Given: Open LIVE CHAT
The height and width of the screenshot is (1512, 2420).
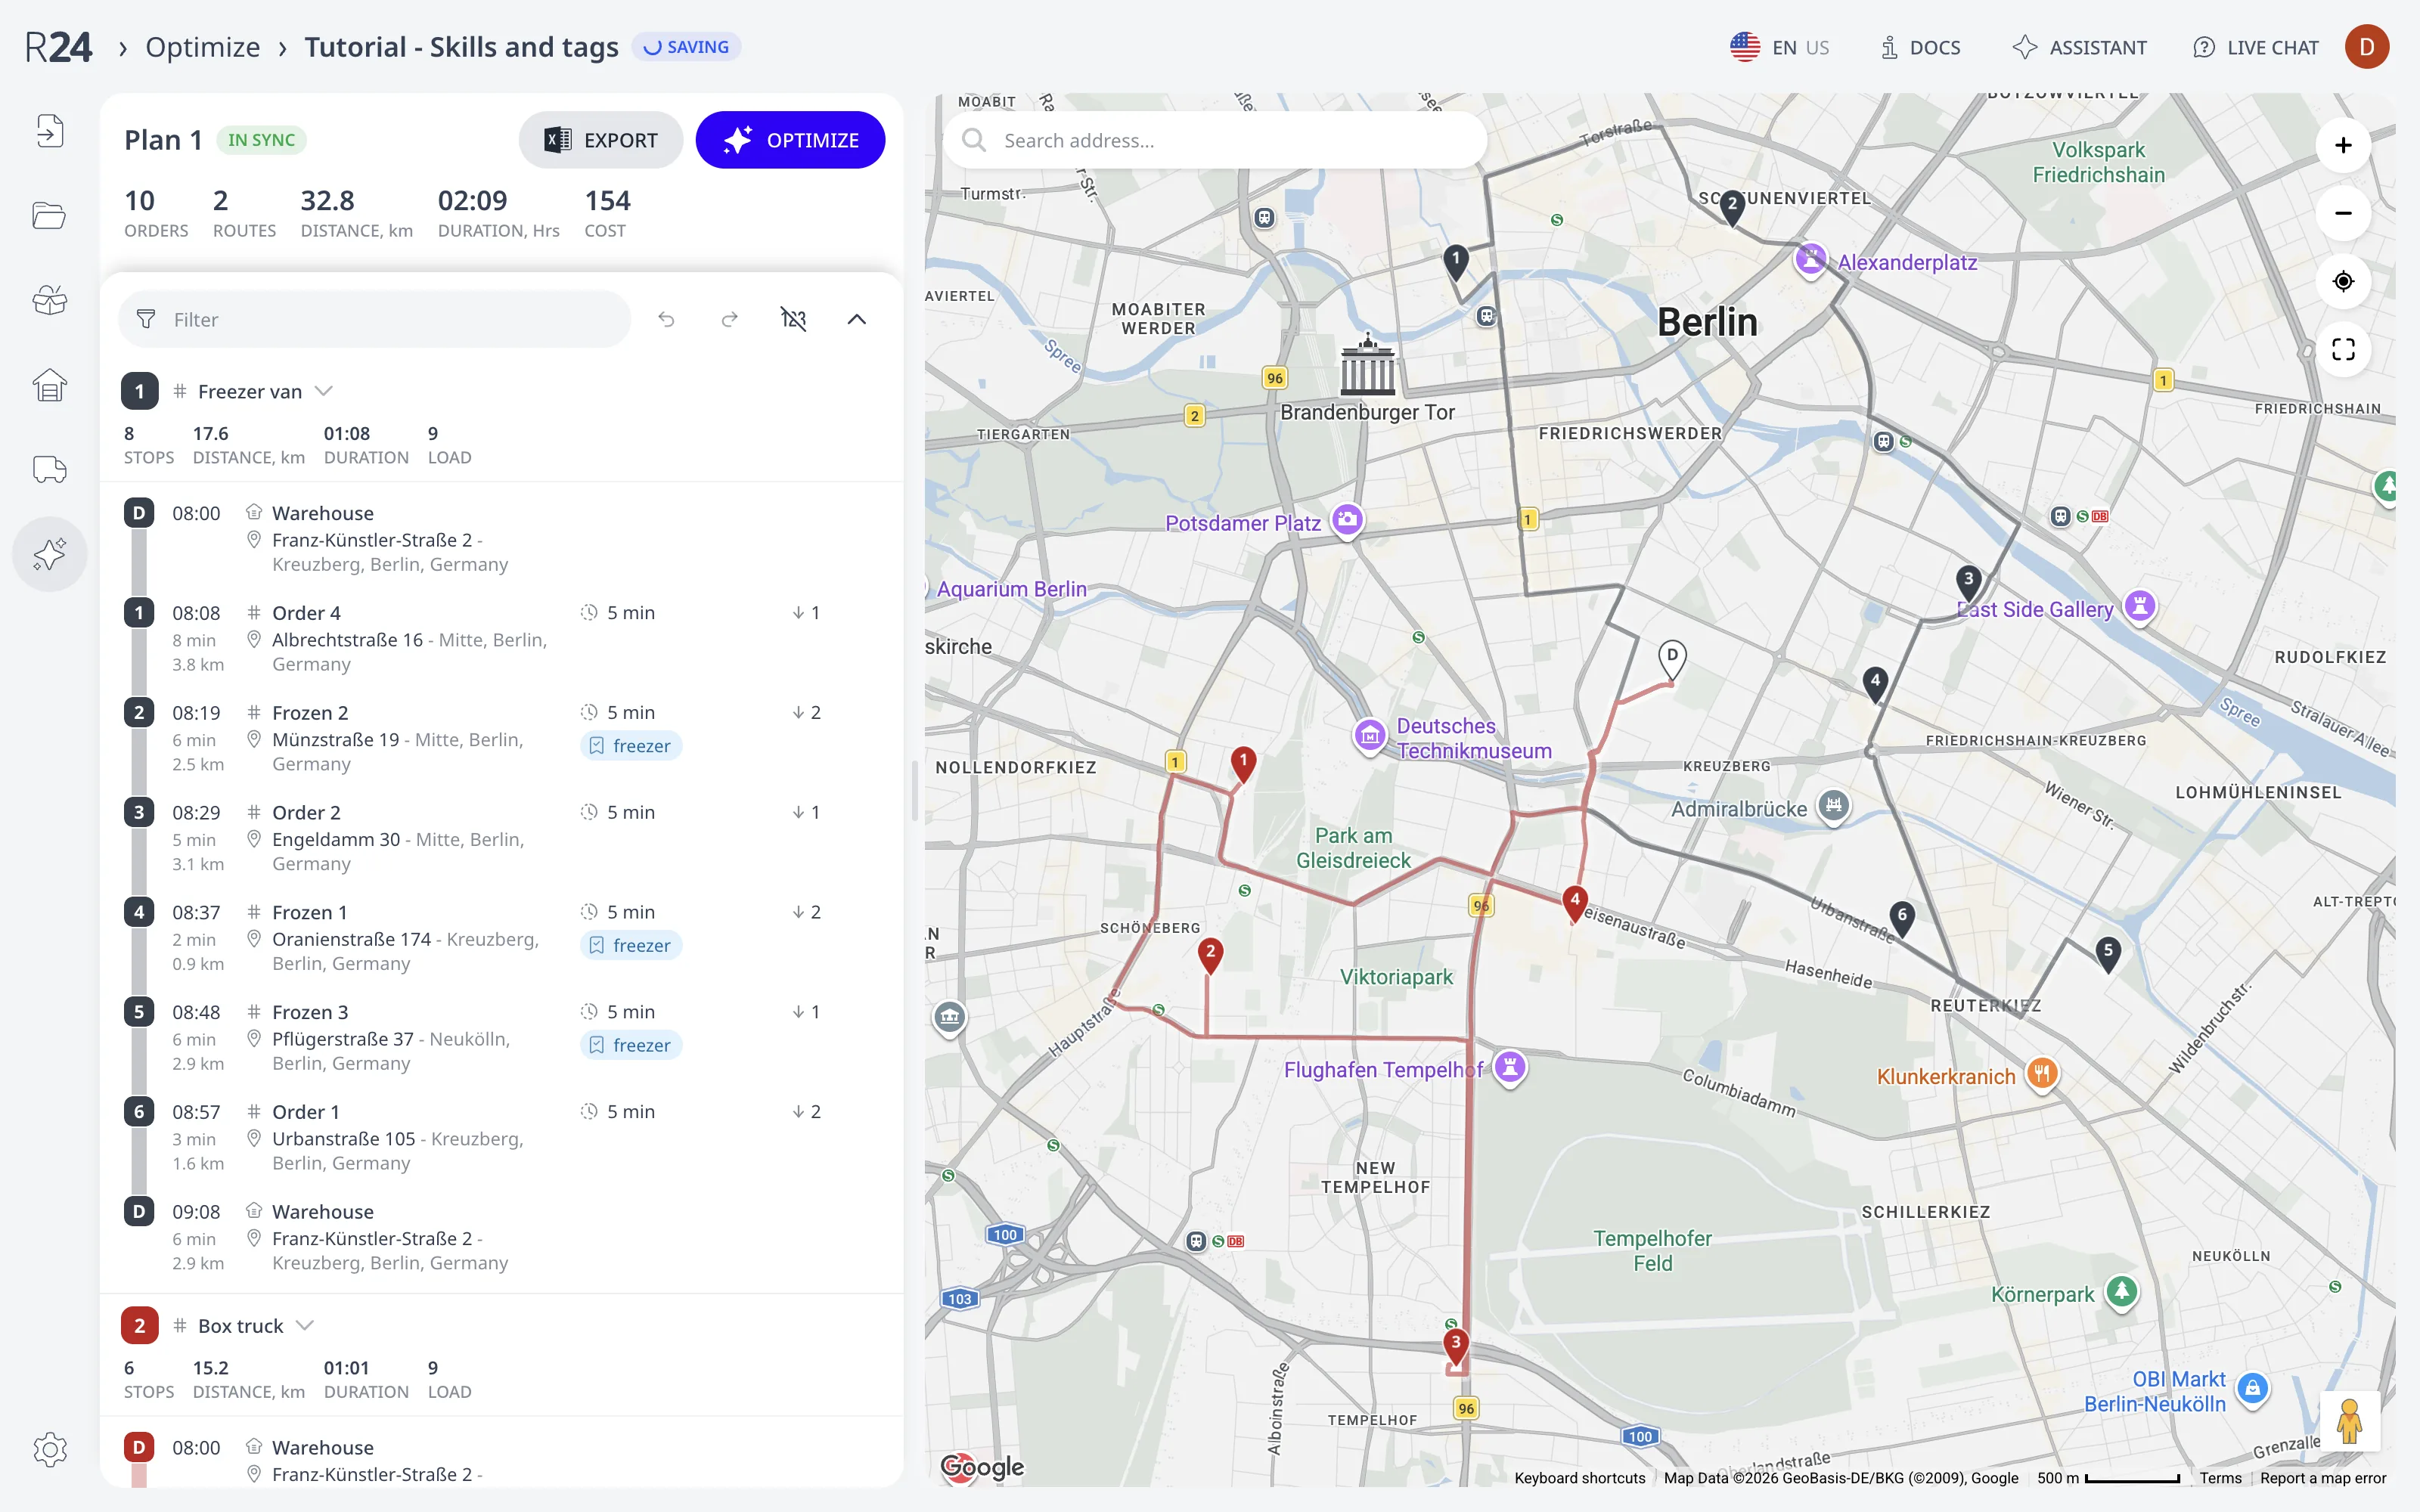Looking at the screenshot, I should point(2255,47).
